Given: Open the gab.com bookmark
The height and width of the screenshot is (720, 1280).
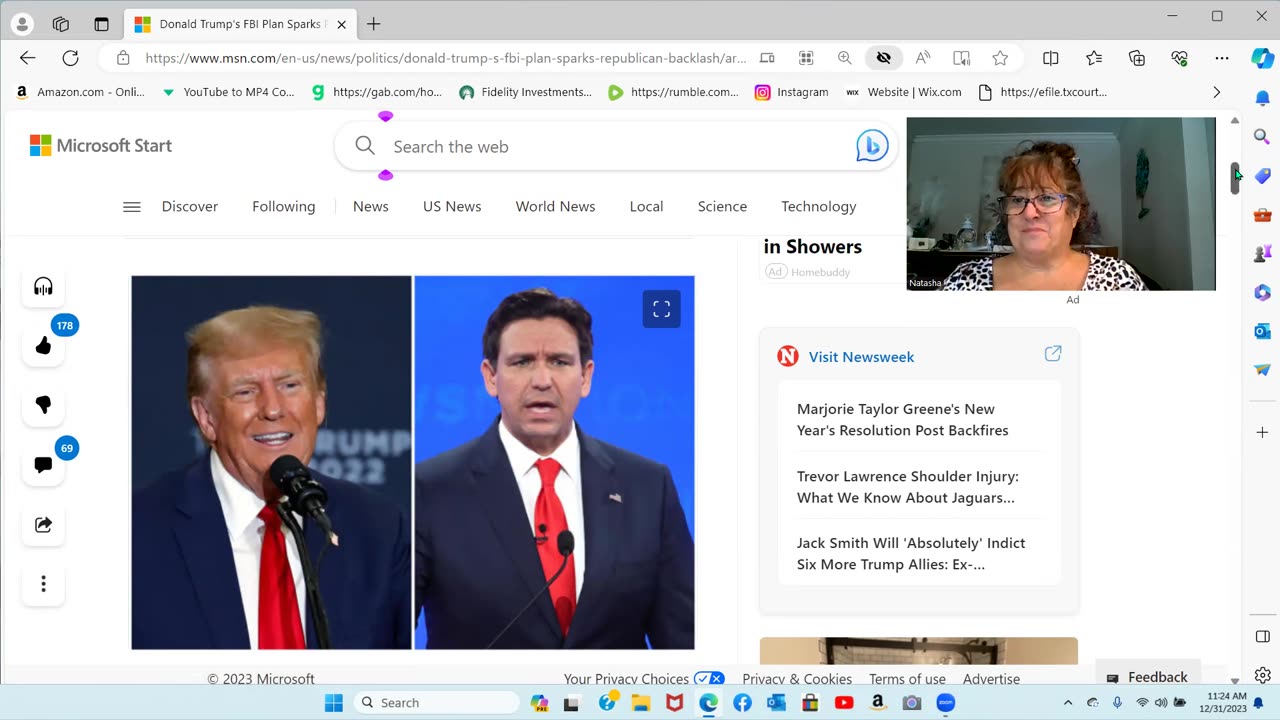Looking at the screenshot, I should point(376,92).
